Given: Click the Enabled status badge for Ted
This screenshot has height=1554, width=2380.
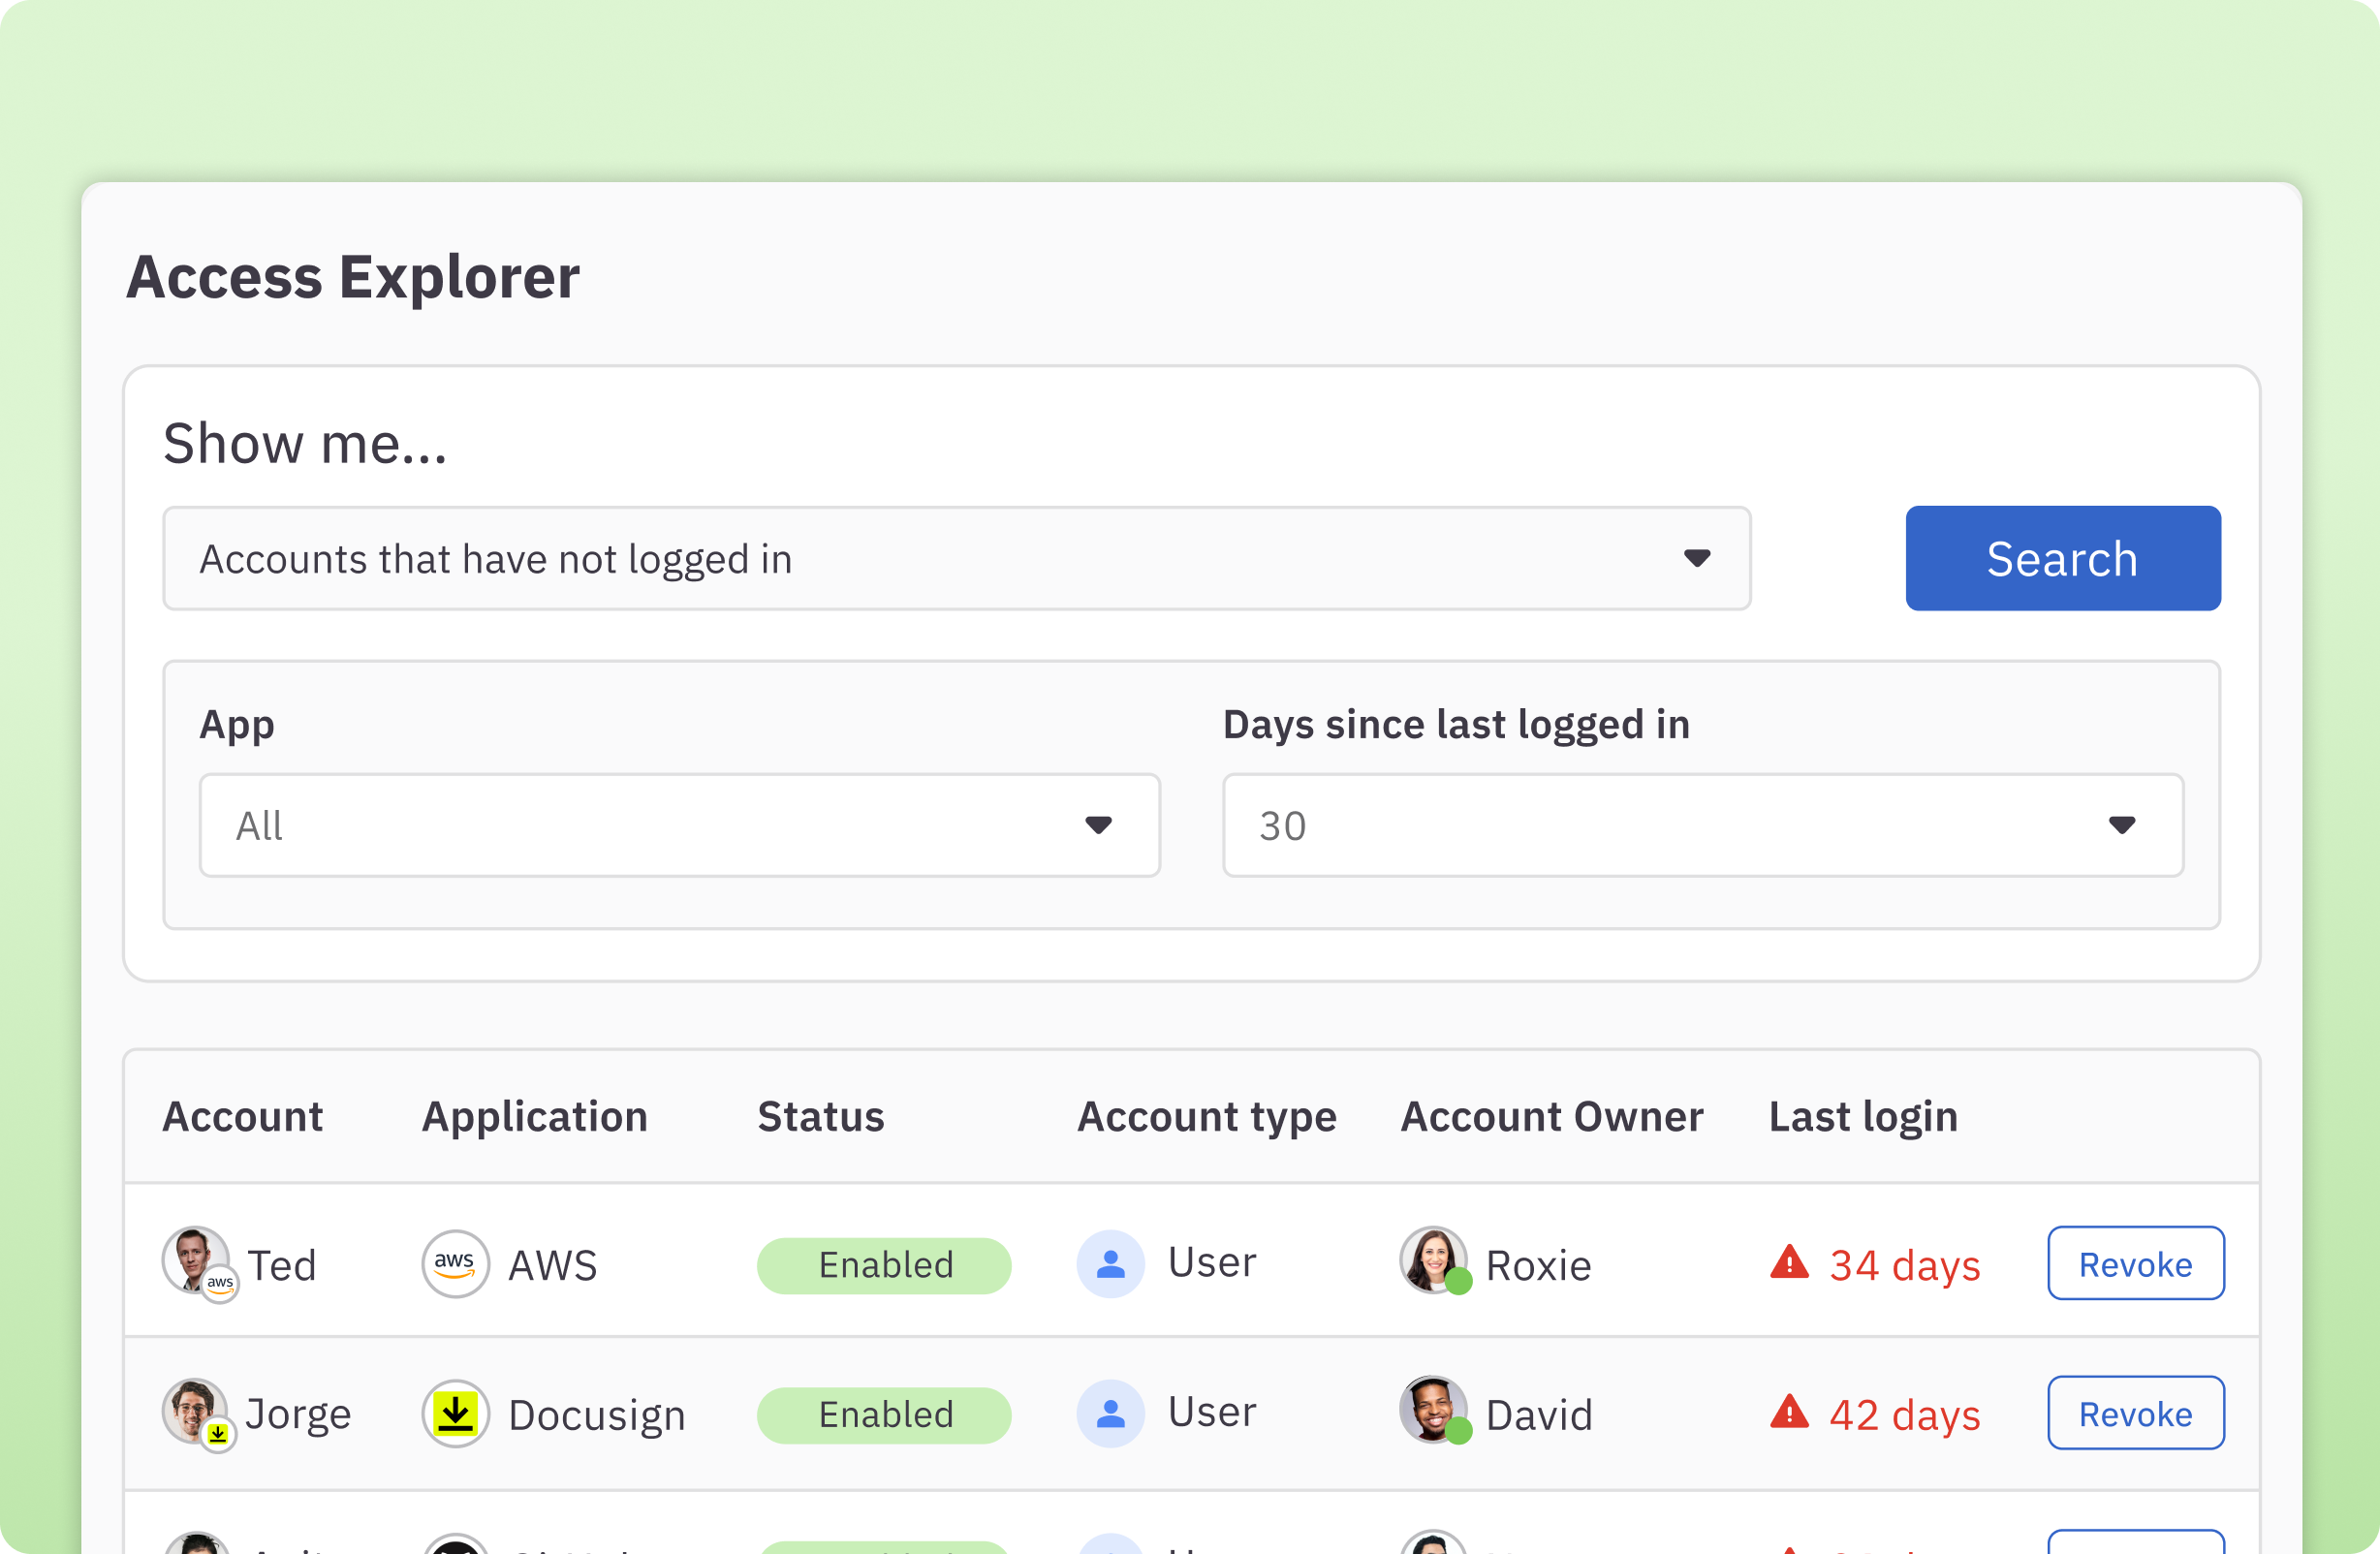Looking at the screenshot, I should coord(884,1265).
